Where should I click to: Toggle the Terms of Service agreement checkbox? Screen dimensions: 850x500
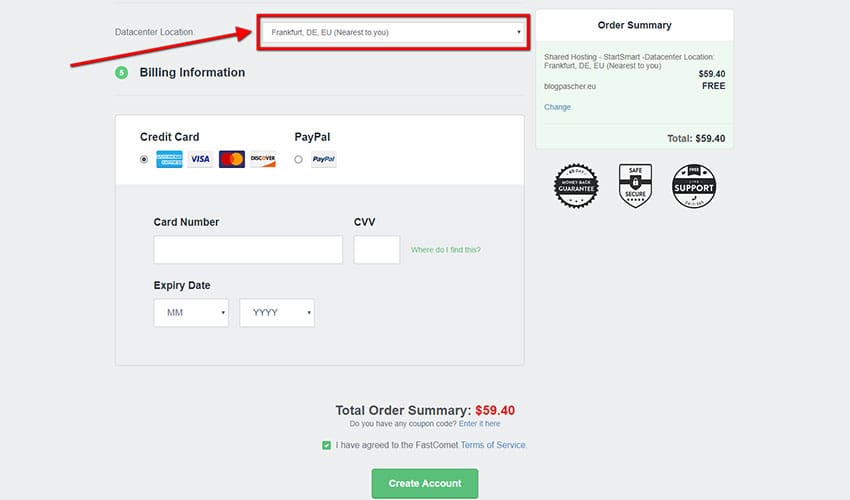tap(327, 445)
